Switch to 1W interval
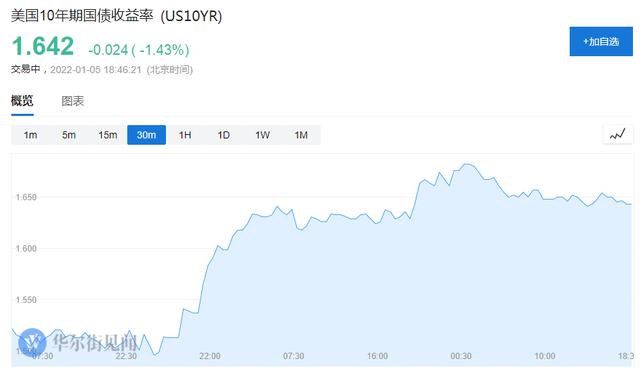640x371 pixels. (262, 135)
